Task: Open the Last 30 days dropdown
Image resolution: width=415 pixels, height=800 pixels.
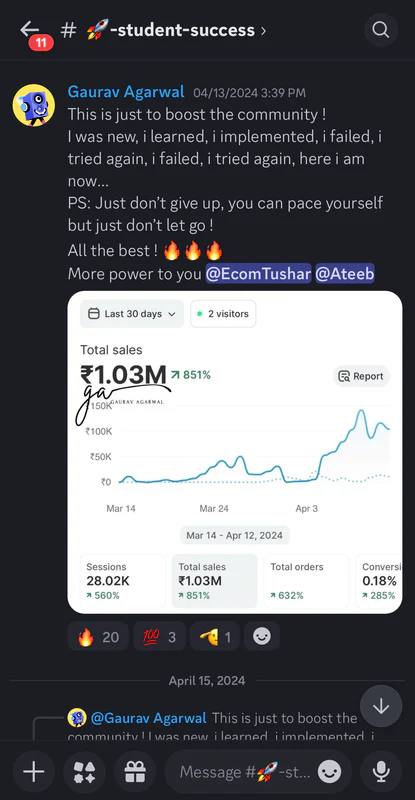Action: [x=132, y=314]
